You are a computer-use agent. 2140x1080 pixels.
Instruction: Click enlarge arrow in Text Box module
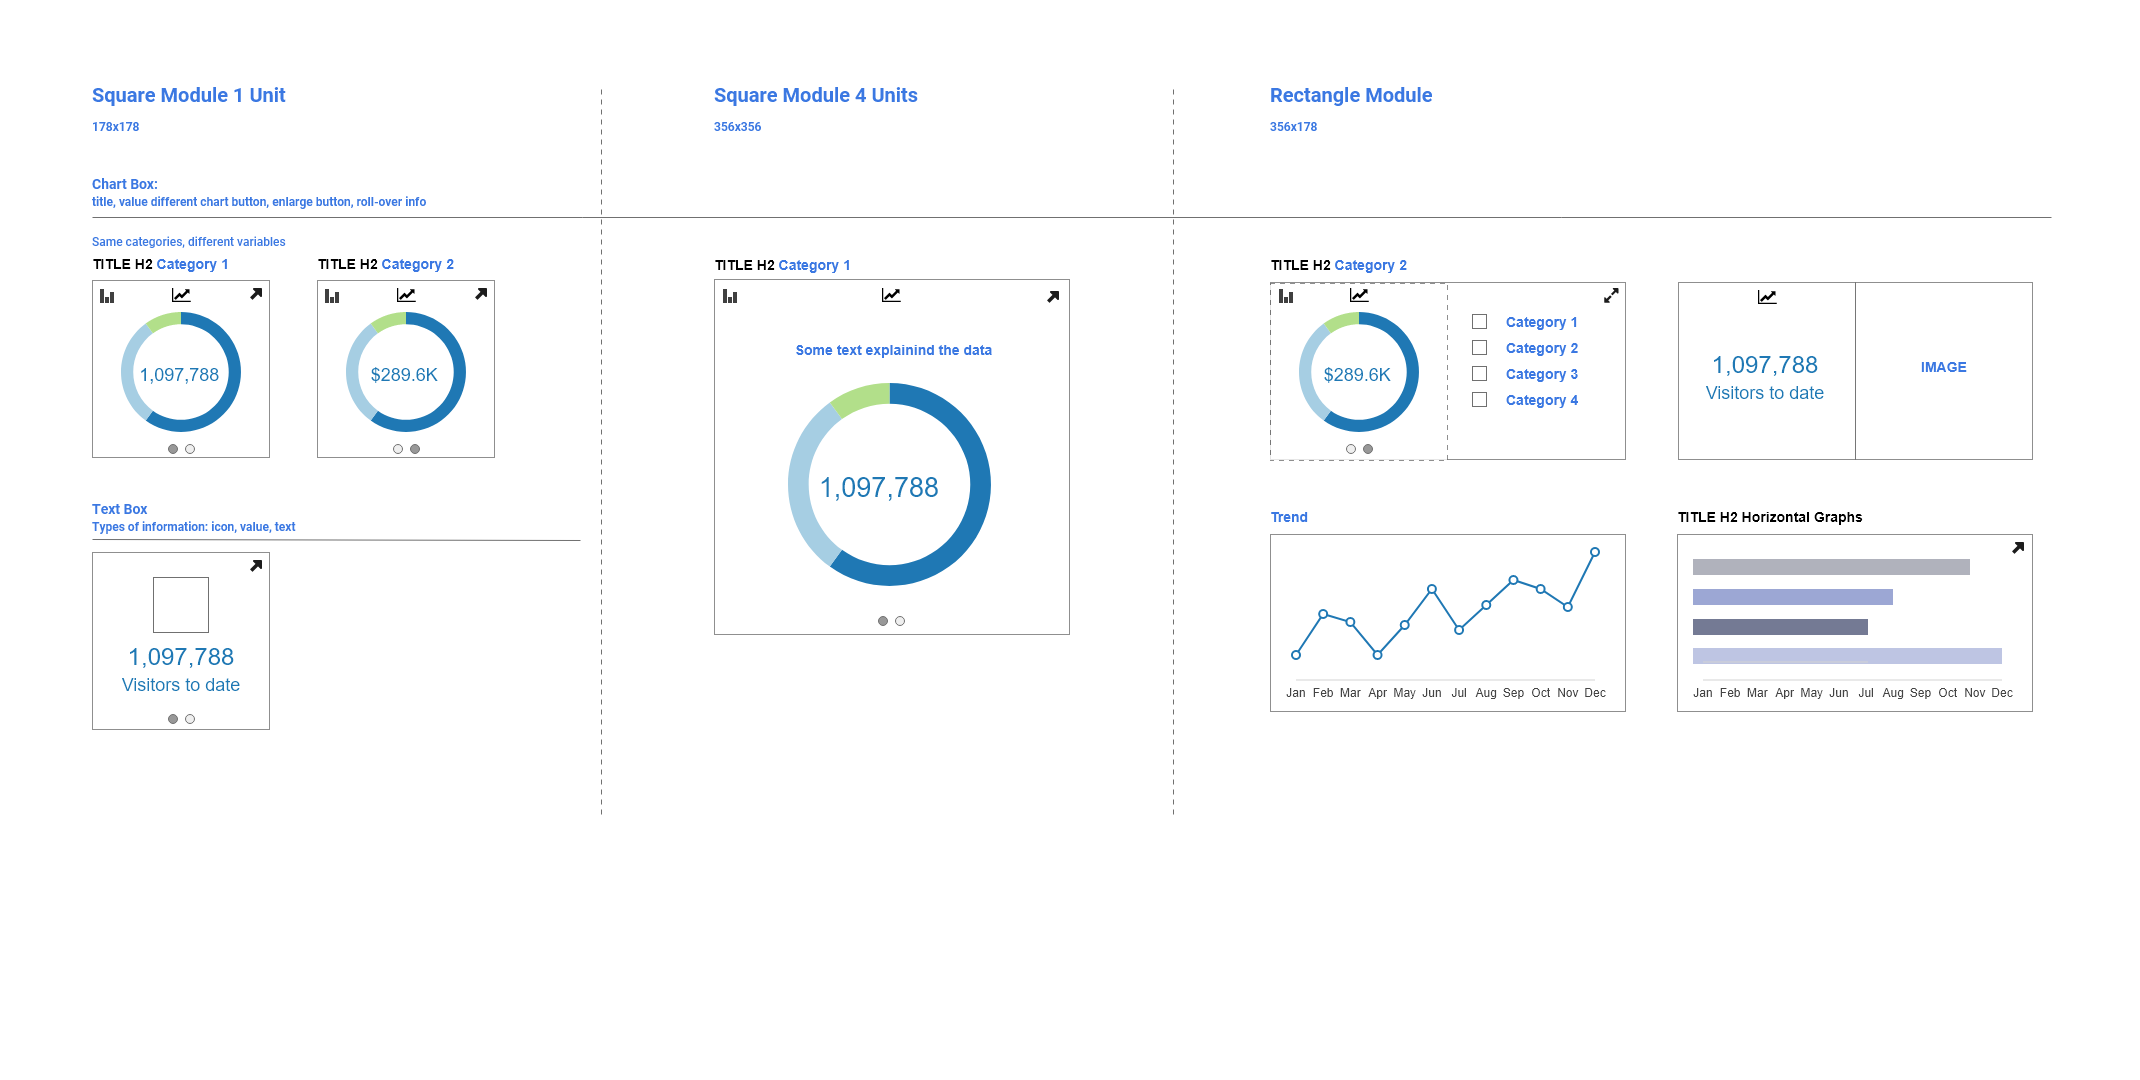point(256,566)
